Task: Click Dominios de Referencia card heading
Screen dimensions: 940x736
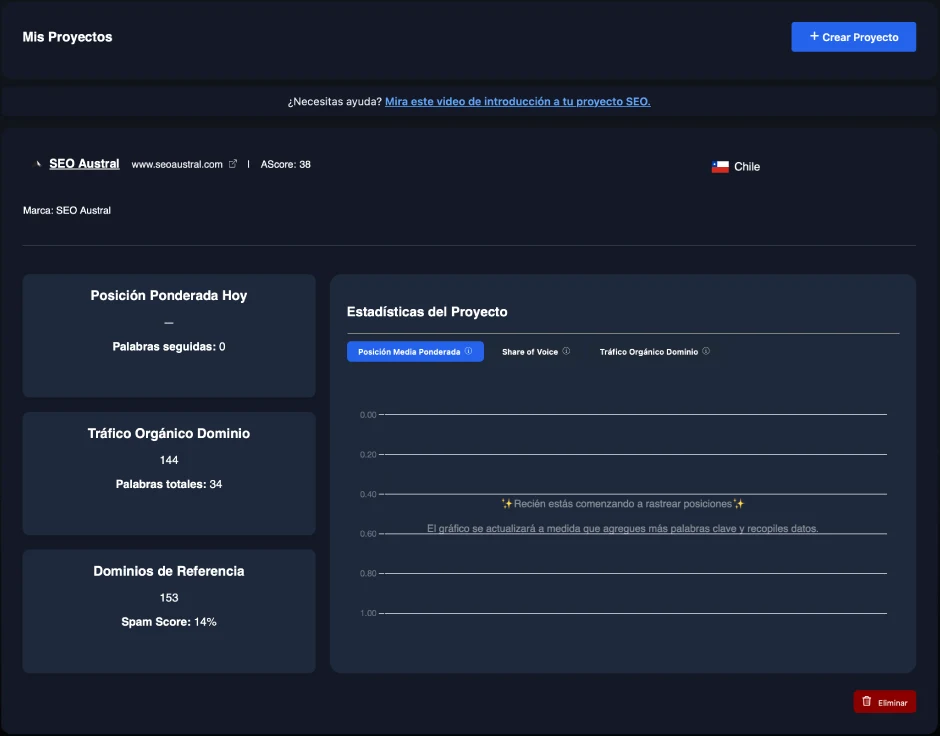Action: 168,571
